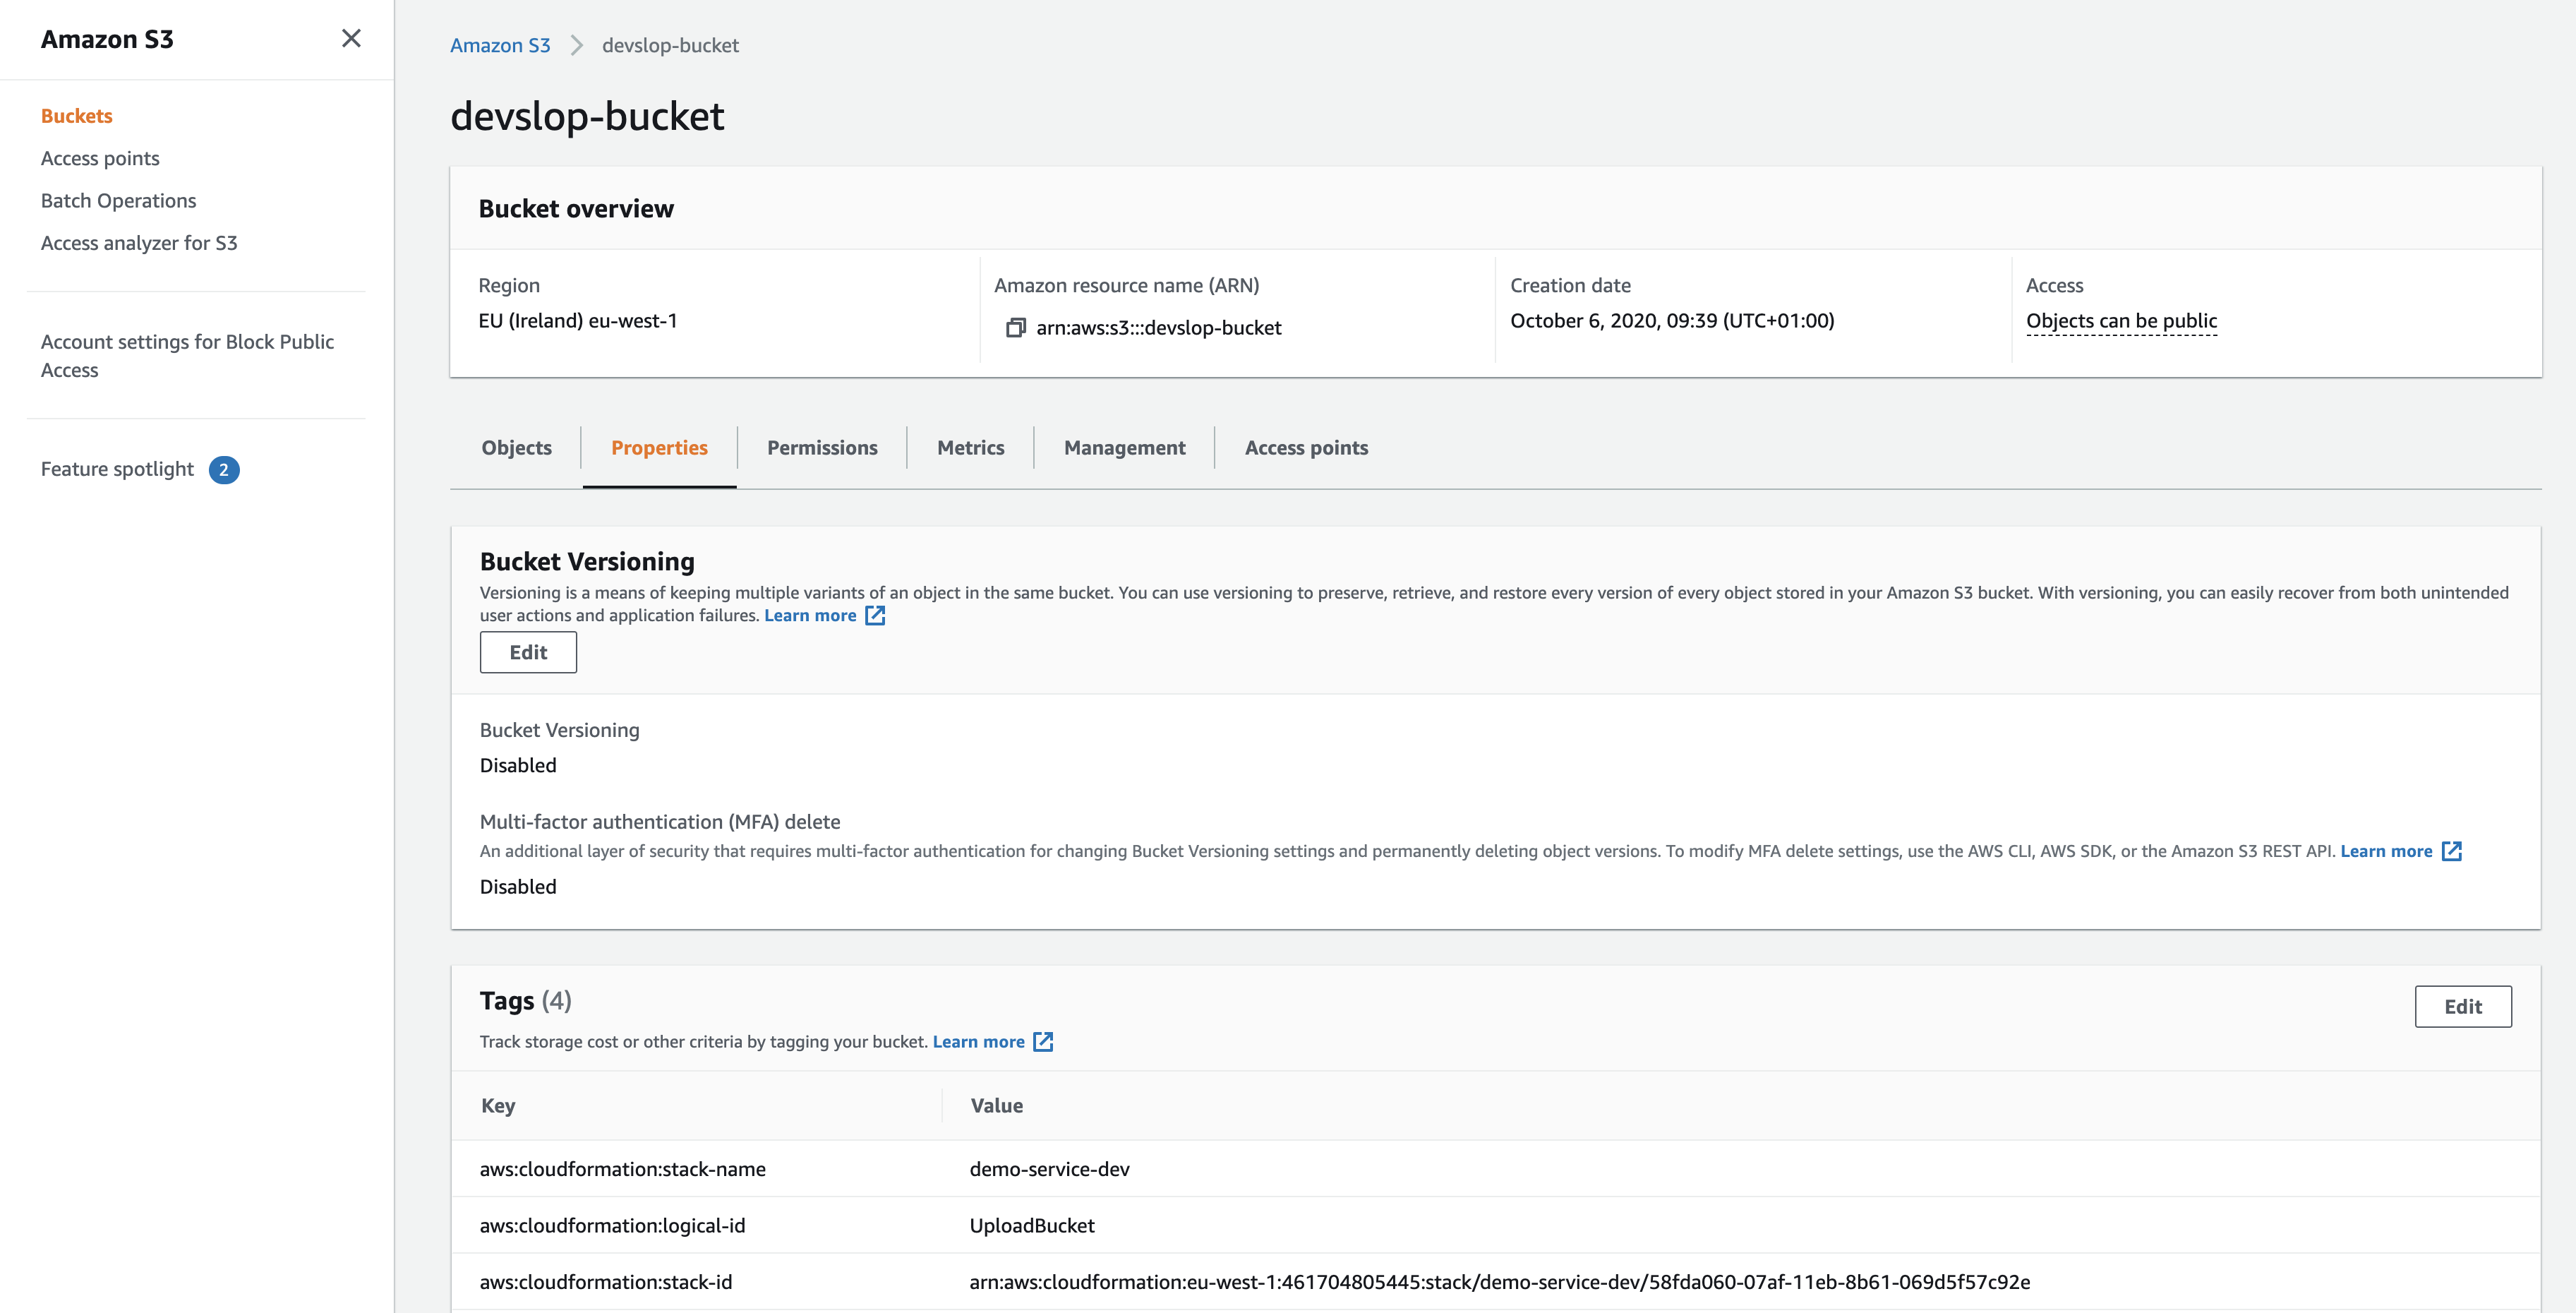This screenshot has height=1313, width=2576.
Task: Switch to the Permissions tab
Action: point(822,448)
